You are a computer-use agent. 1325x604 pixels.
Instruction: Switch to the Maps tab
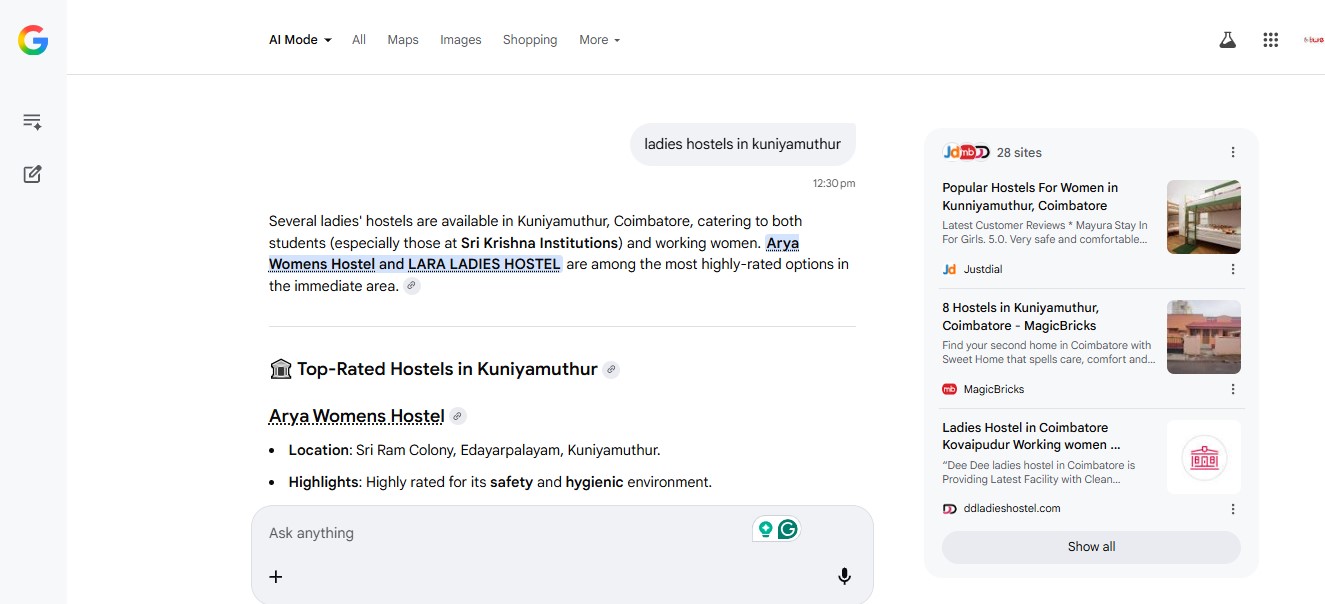pyautogui.click(x=403, y=40)
